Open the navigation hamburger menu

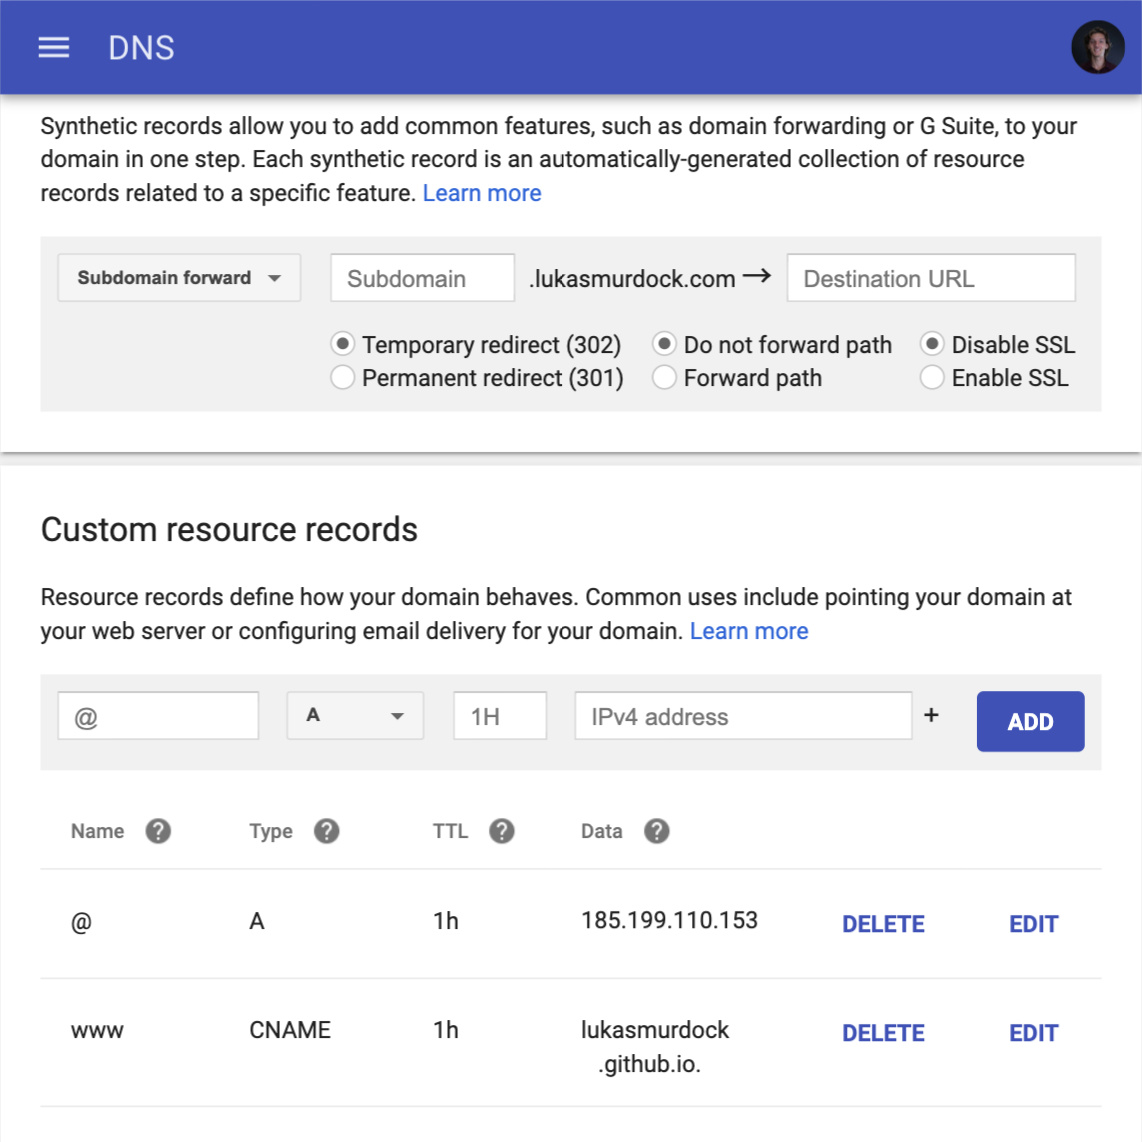pos(53,47)
